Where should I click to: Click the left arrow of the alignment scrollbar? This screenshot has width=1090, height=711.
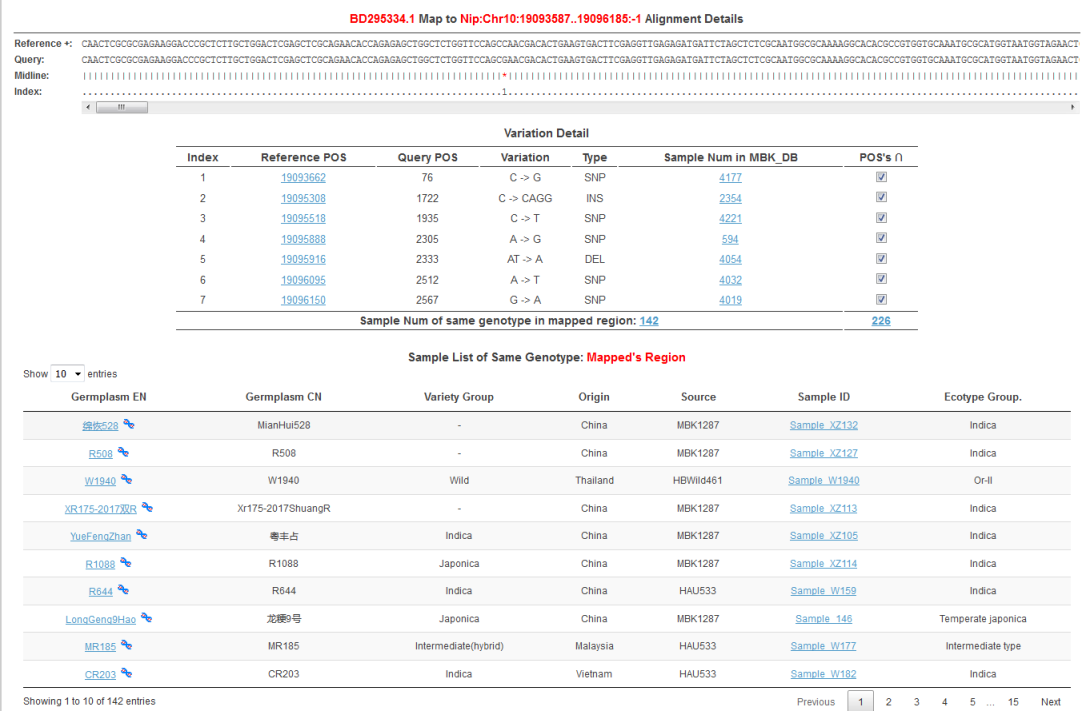[88, 107]
